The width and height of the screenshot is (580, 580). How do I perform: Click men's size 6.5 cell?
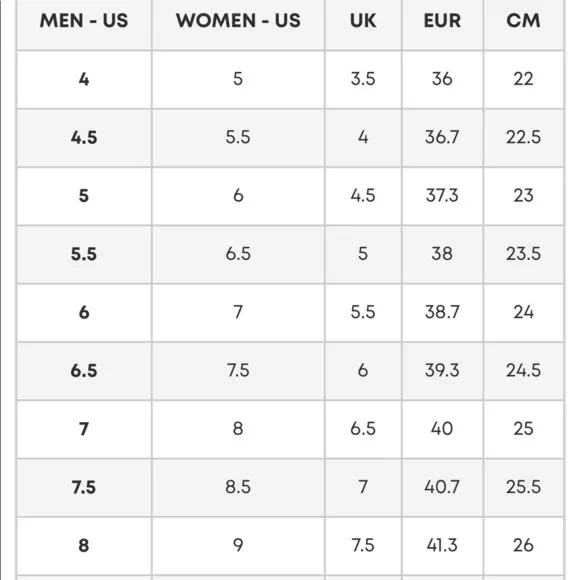(84, 371)
